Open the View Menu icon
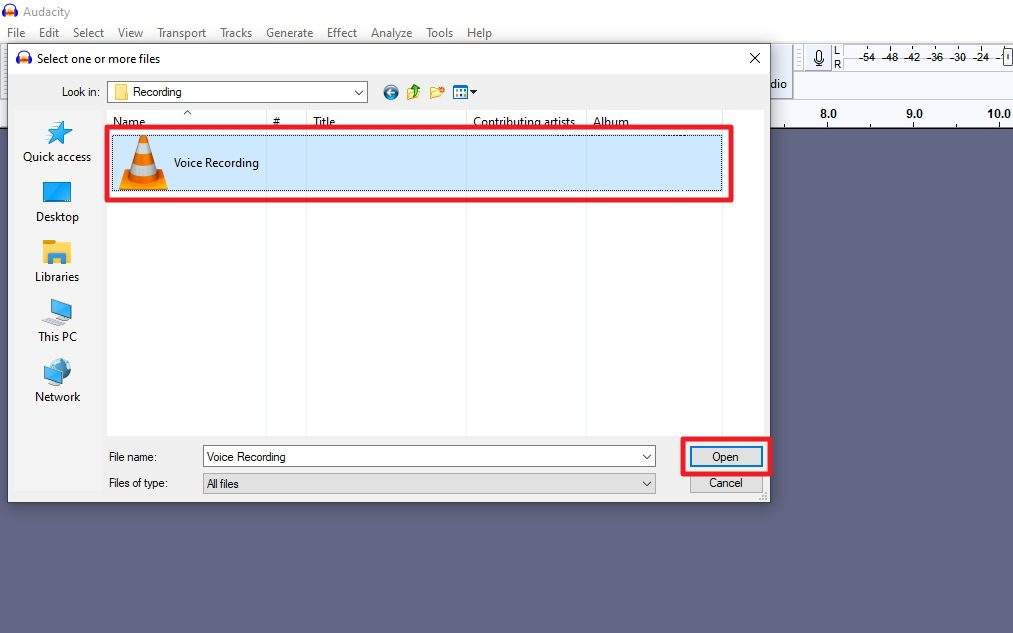This screenshot has width=1013, height=633. pos(465,92)
